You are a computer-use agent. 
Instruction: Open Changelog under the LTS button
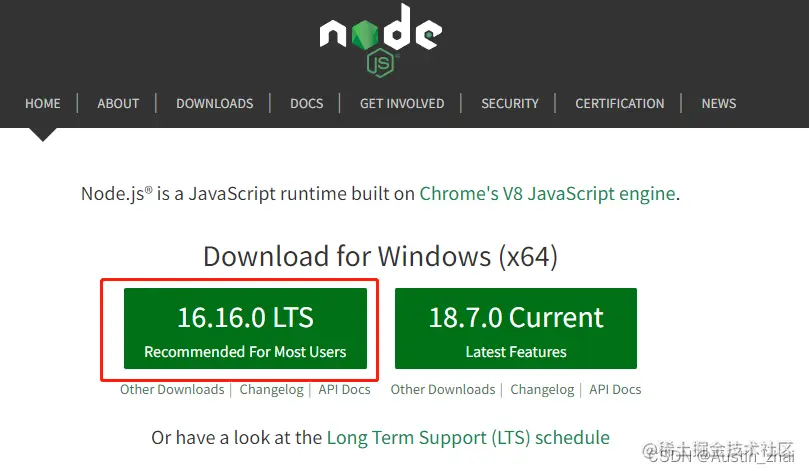click(271, 389)
